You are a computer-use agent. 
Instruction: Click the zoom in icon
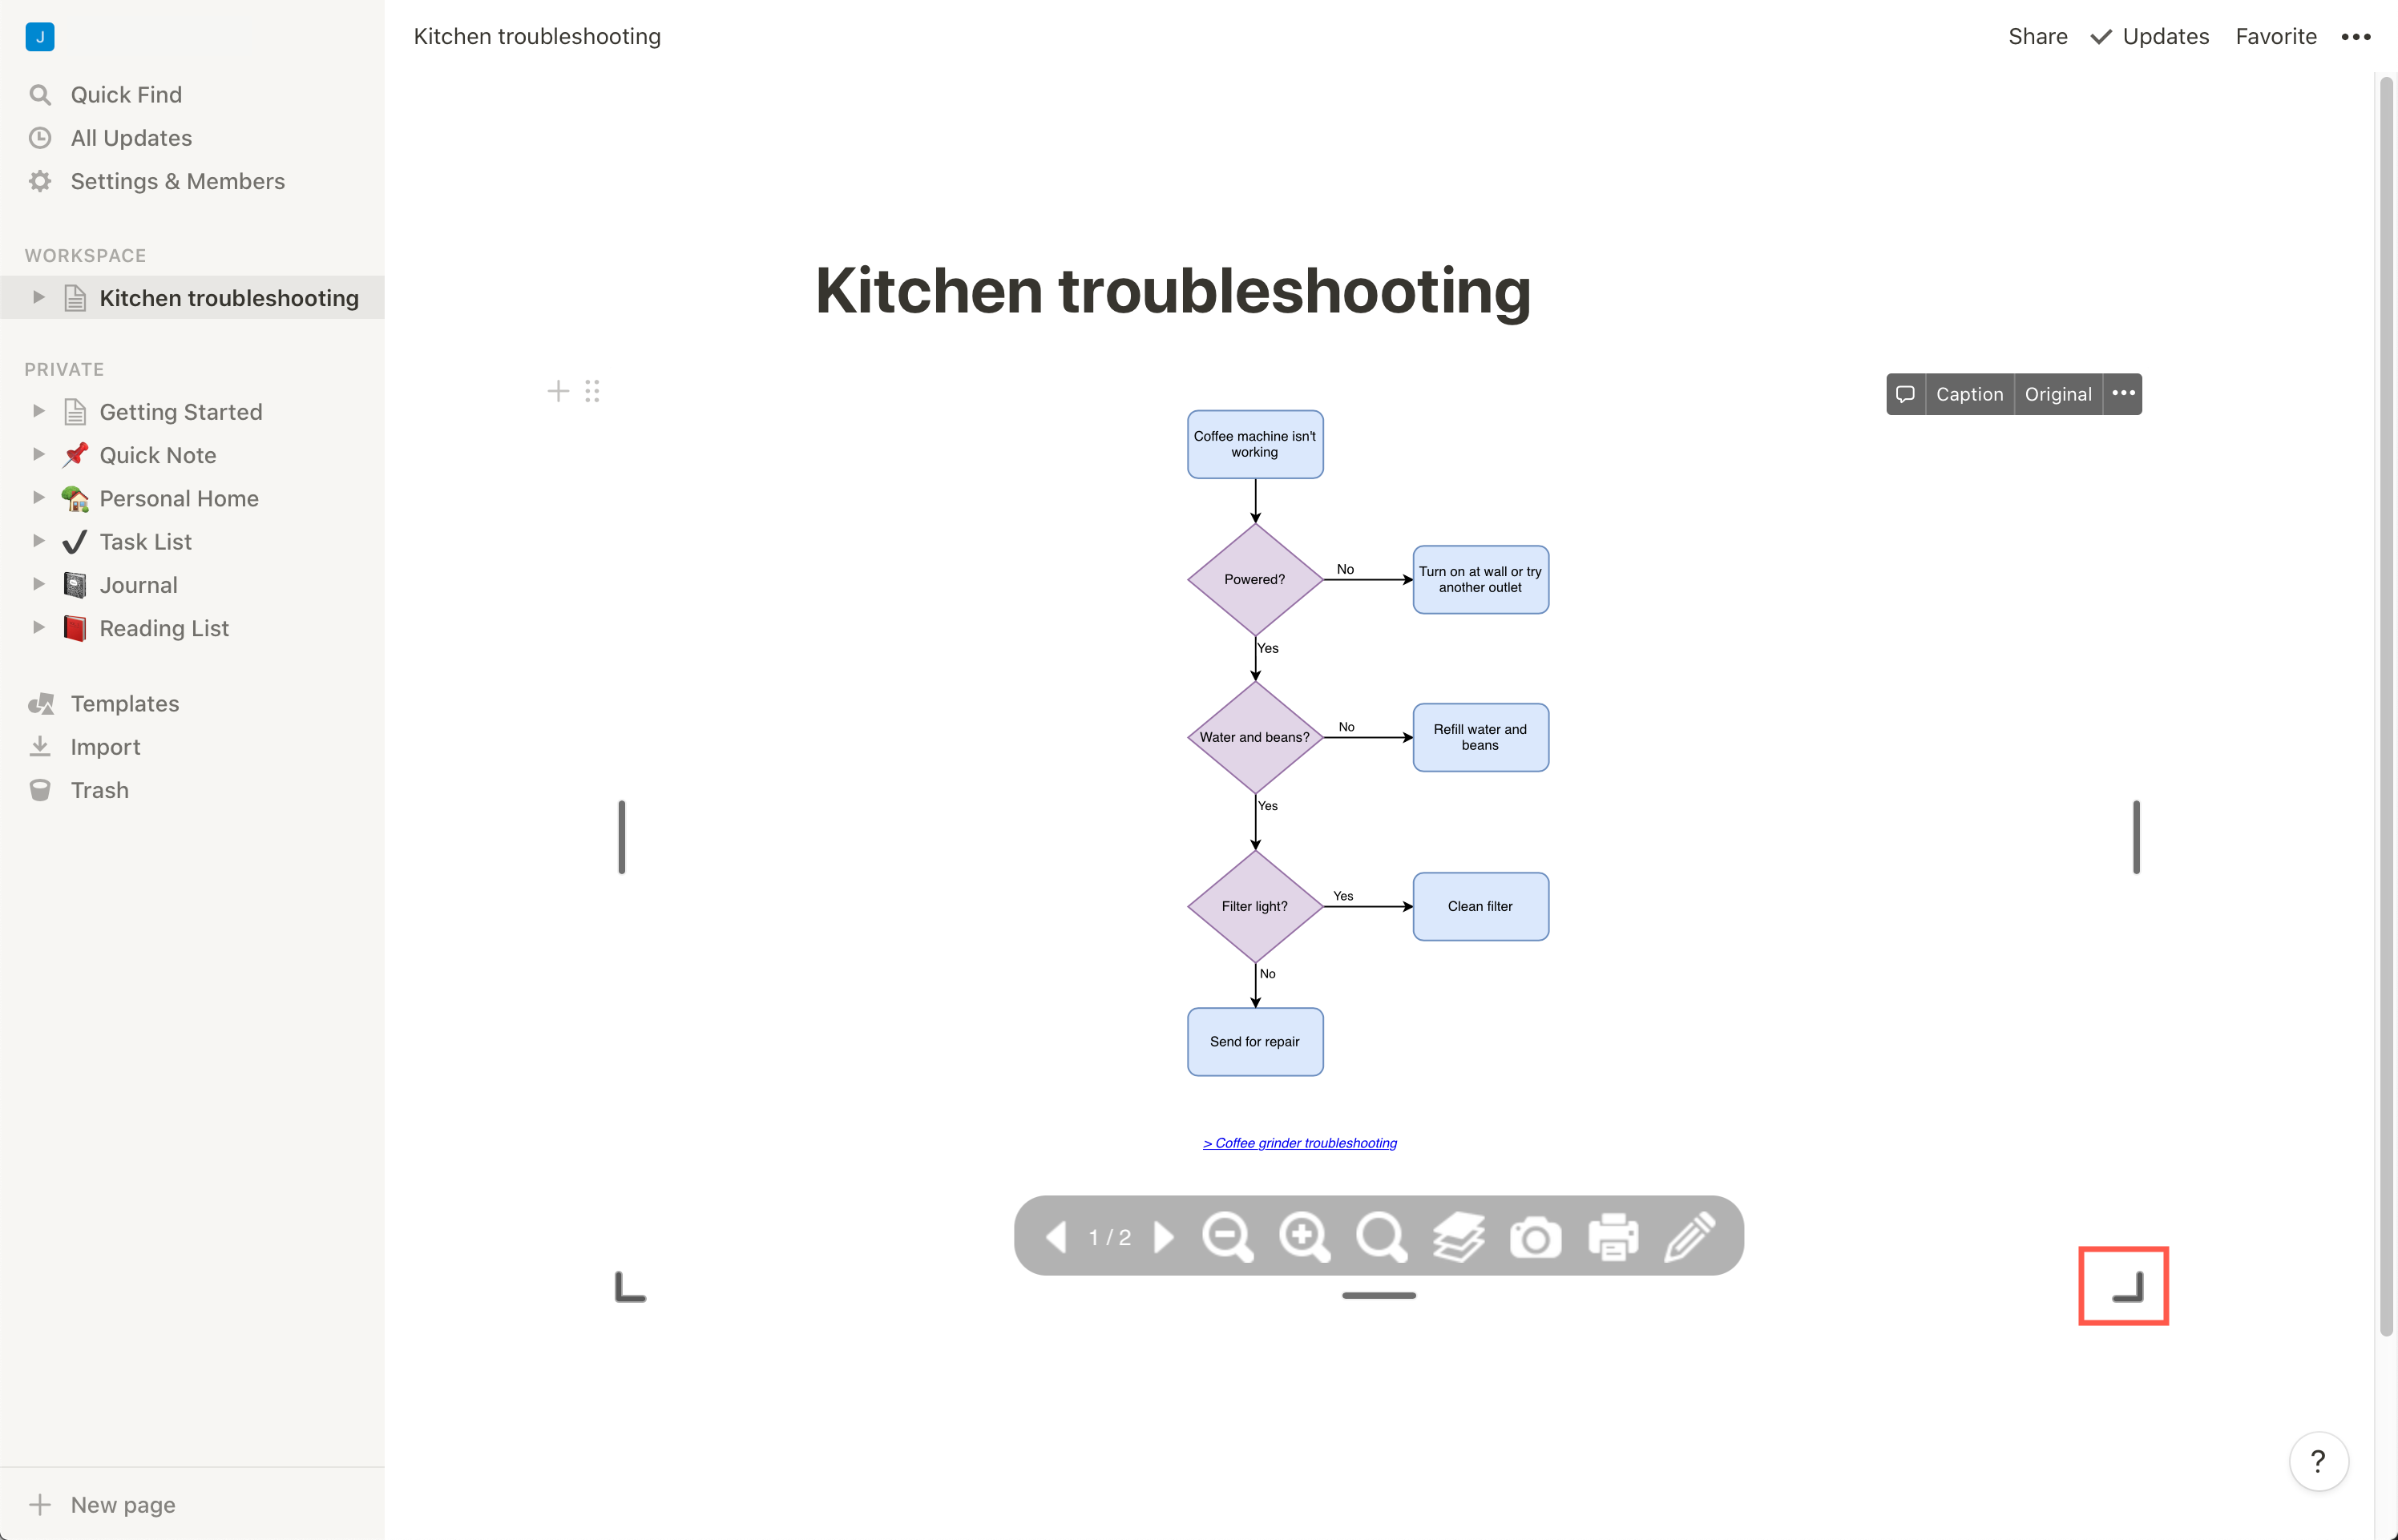(x=1304, y=1236)
